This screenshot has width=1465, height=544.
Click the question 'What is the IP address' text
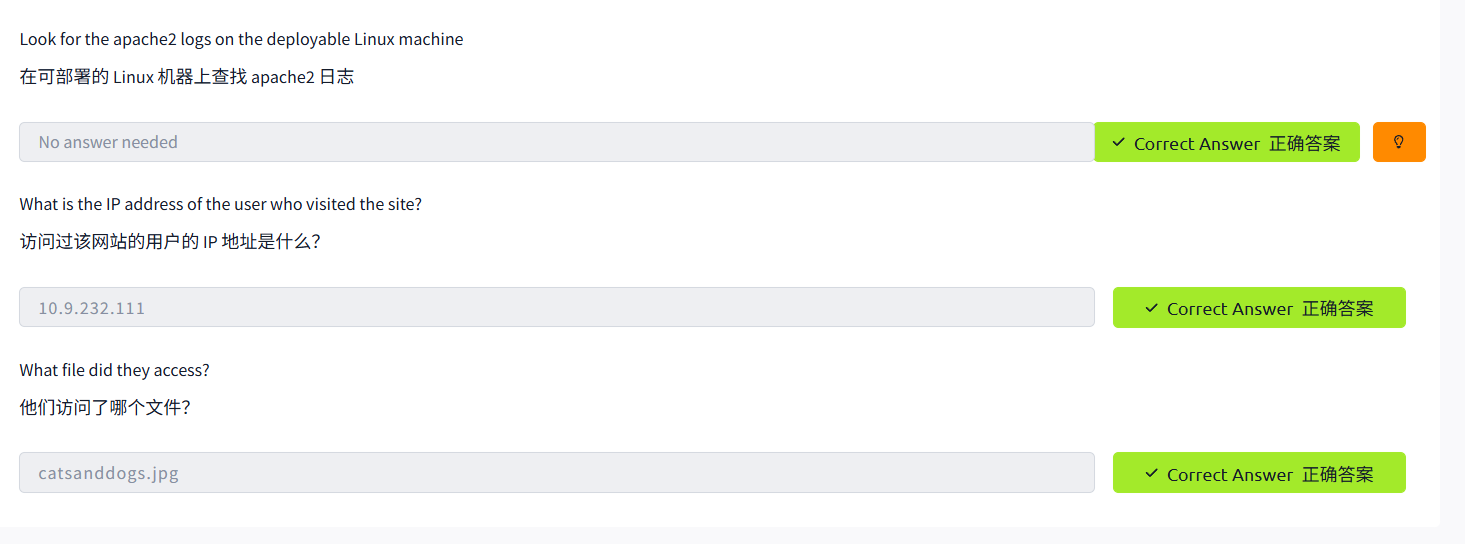click(220, 205)
